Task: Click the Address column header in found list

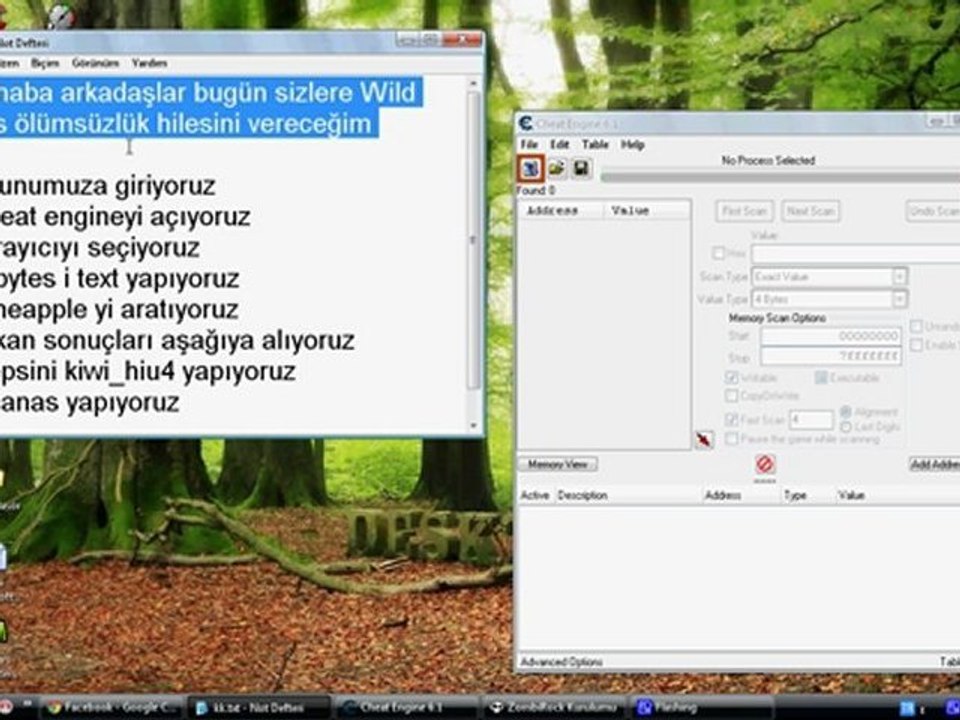Action: coord(561,211)
